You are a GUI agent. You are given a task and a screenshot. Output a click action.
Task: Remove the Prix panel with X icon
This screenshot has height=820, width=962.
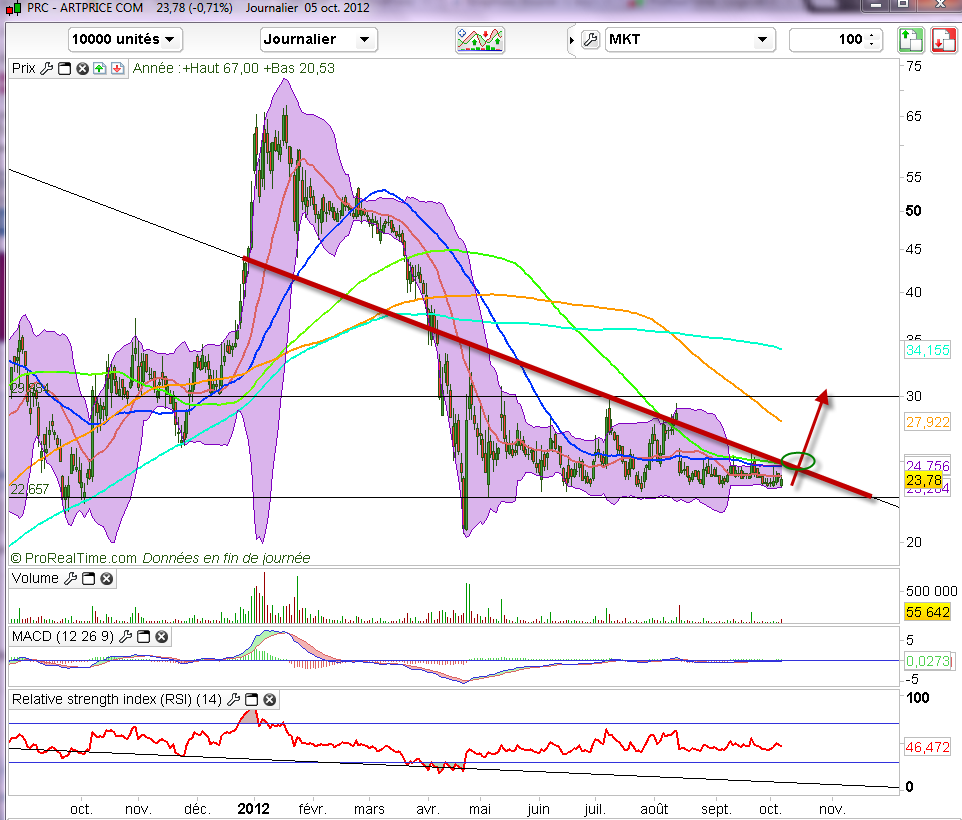point(82,69)
